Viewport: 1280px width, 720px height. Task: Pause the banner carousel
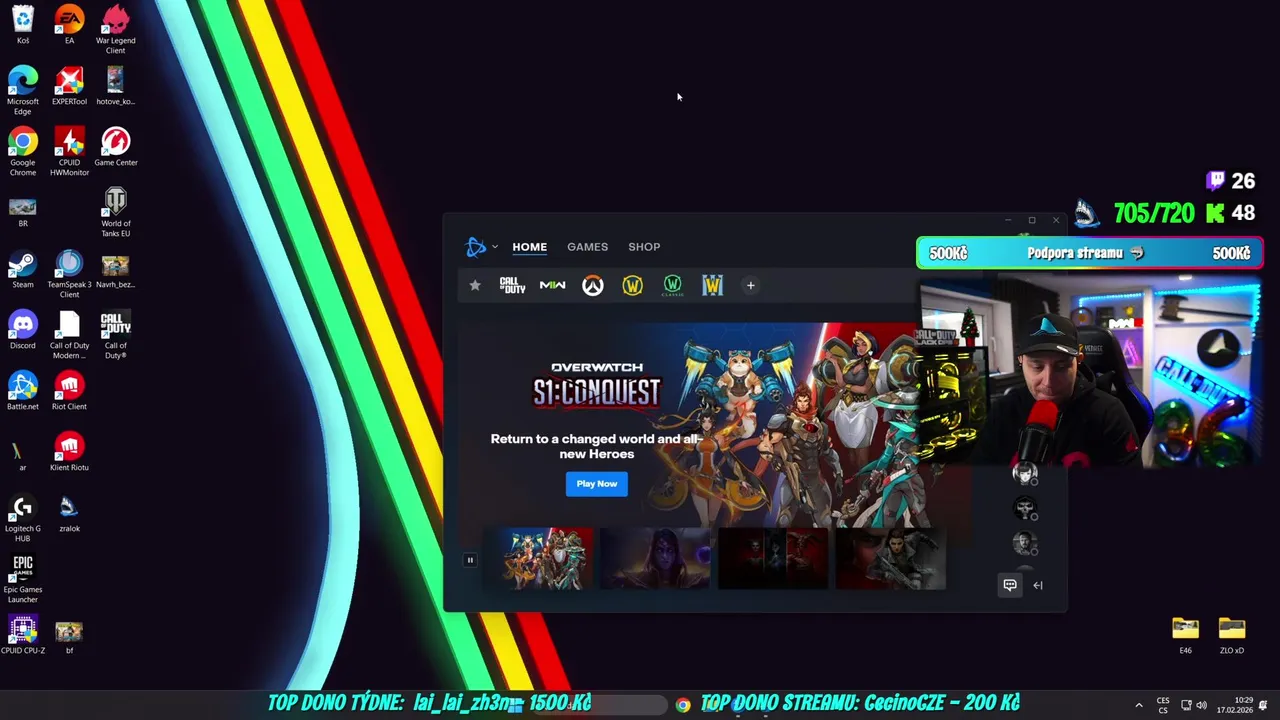pyautogui.click(x=470, y=560)
